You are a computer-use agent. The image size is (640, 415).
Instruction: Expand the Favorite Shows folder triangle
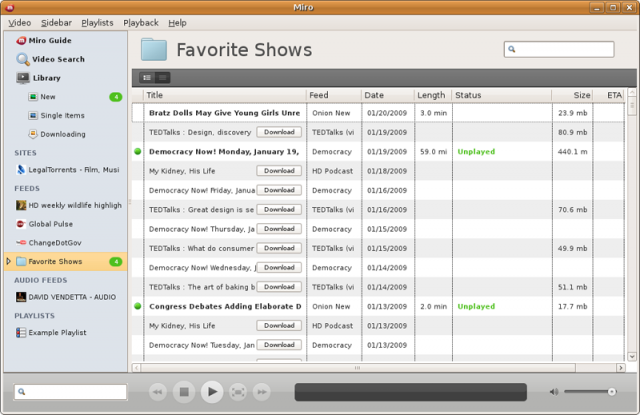click(x=9, y=261)
